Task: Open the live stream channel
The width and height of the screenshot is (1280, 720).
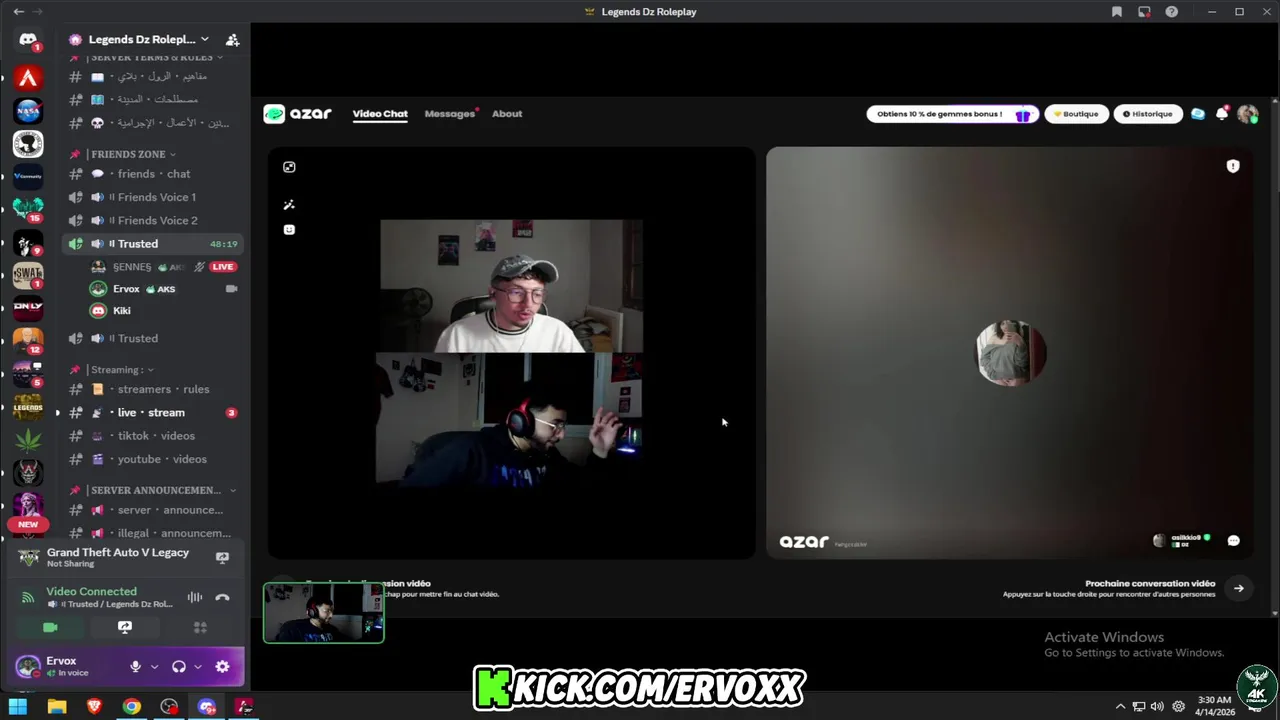Action: pyautogui.click(x=152, y=413)
